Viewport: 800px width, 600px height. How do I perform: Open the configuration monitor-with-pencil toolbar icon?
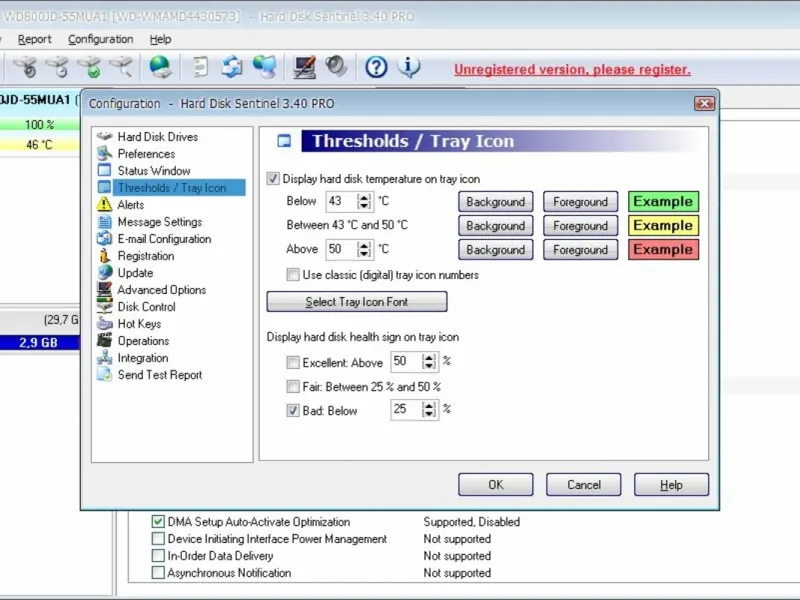pyautogui.click(x=305, y=67)
